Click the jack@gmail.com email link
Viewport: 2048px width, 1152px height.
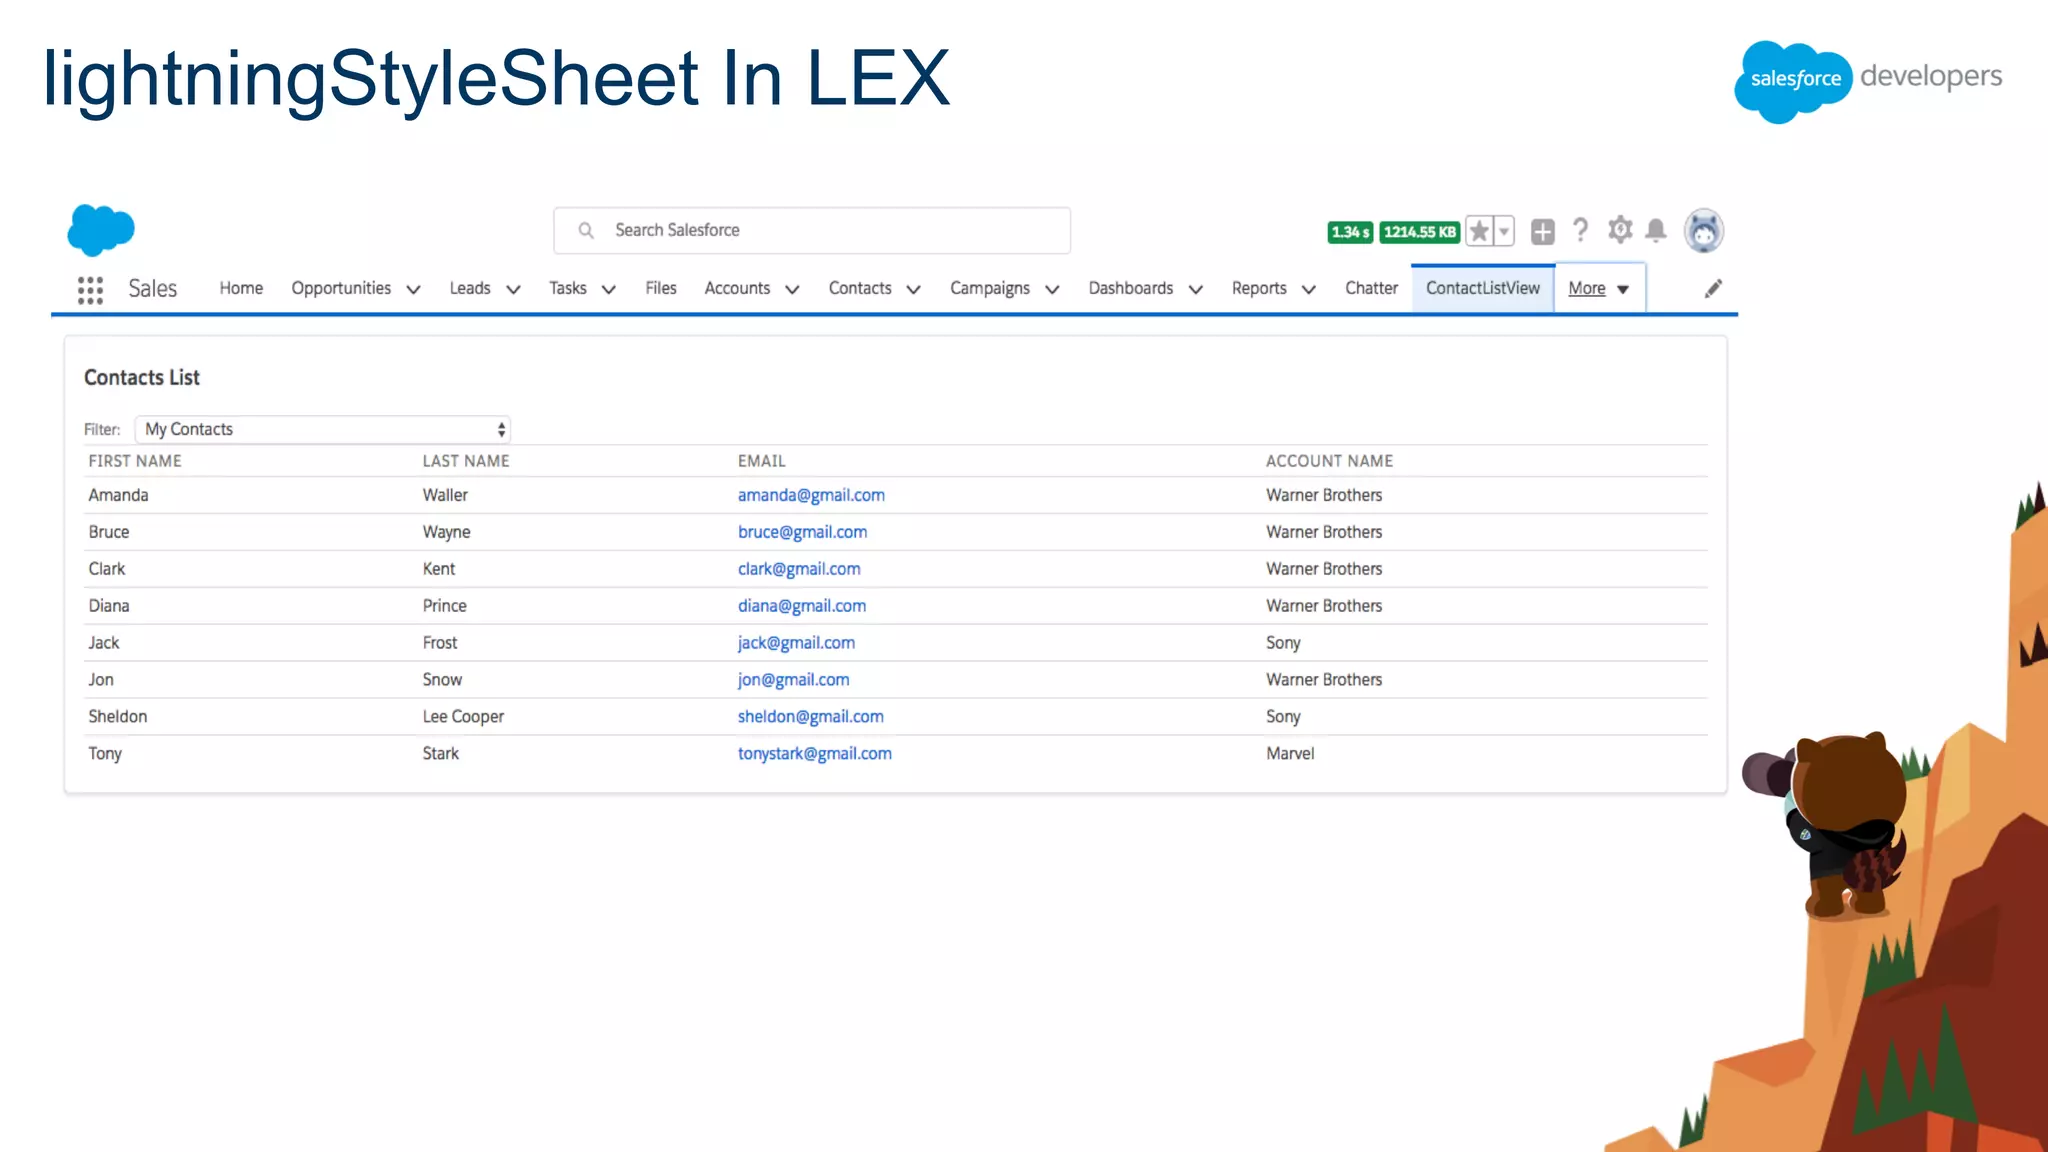click(x=796, y=643)
